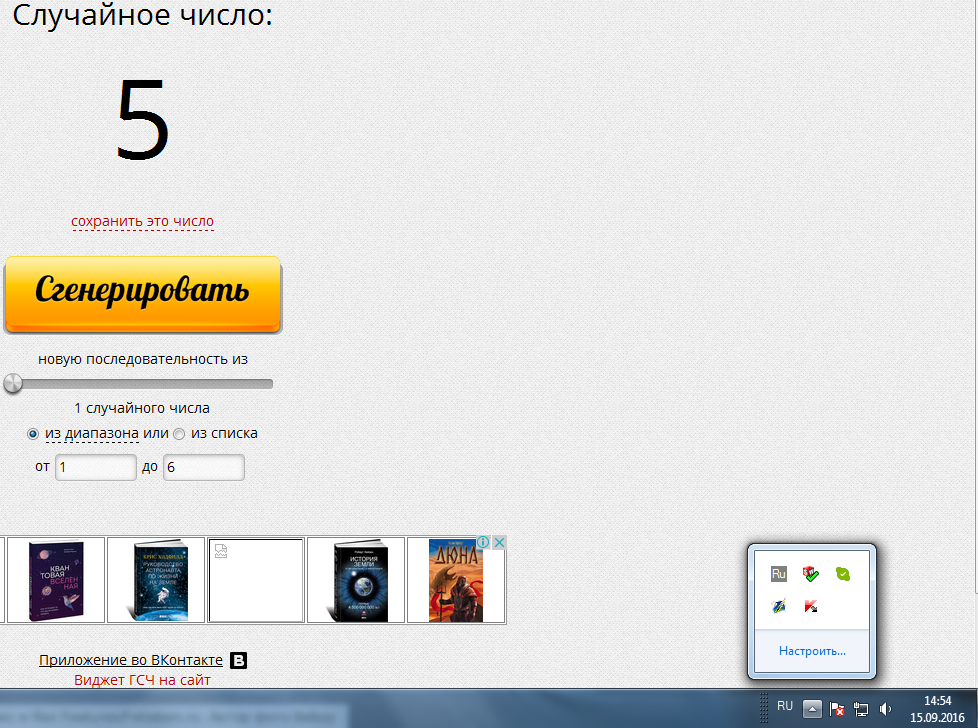Click the ad info icon
The width and height of the screenshot is (978, 728).
point(484,542)
